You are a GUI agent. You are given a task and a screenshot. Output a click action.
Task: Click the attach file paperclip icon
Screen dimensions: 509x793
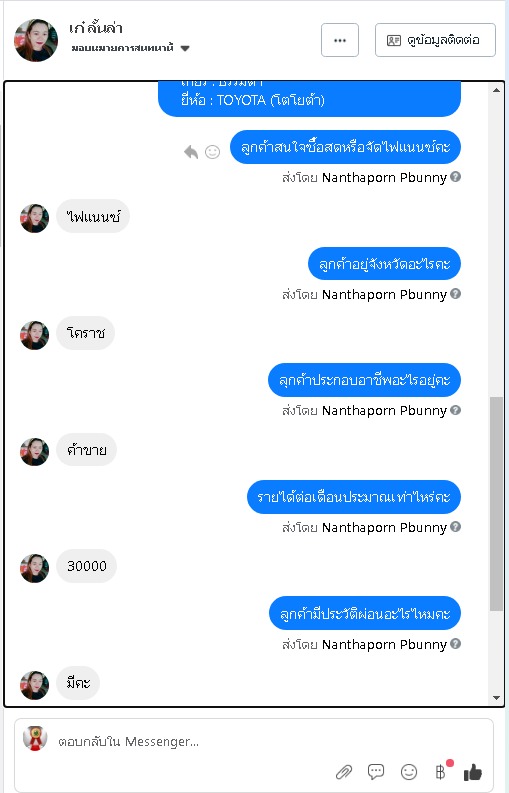point(344,772)
